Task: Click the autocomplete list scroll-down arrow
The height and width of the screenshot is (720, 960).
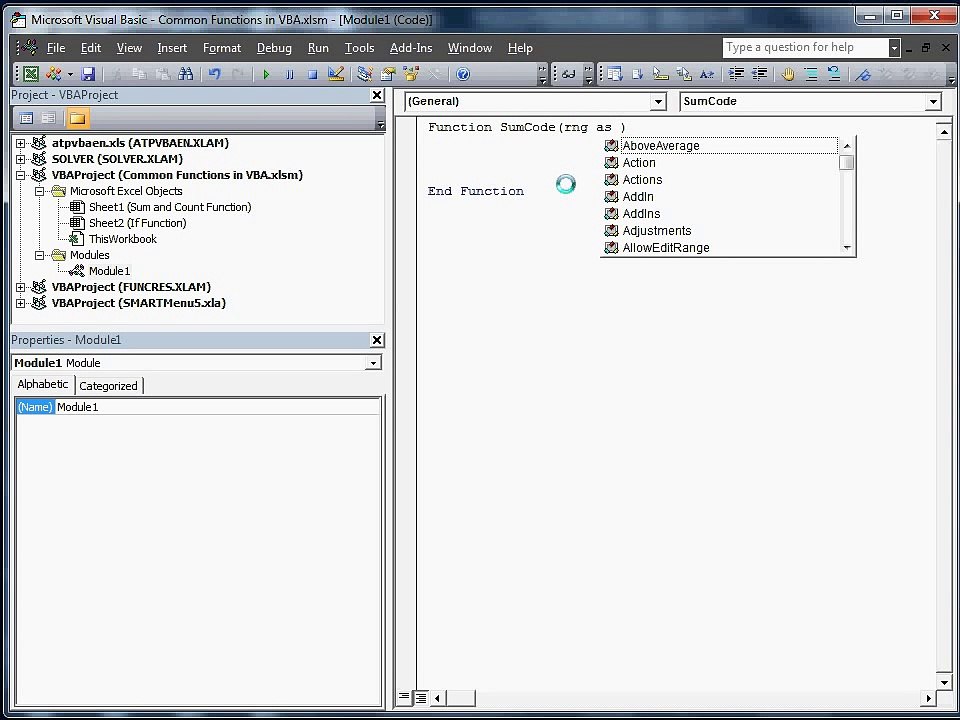Action: pyautogui.click(x=847, y=248)
